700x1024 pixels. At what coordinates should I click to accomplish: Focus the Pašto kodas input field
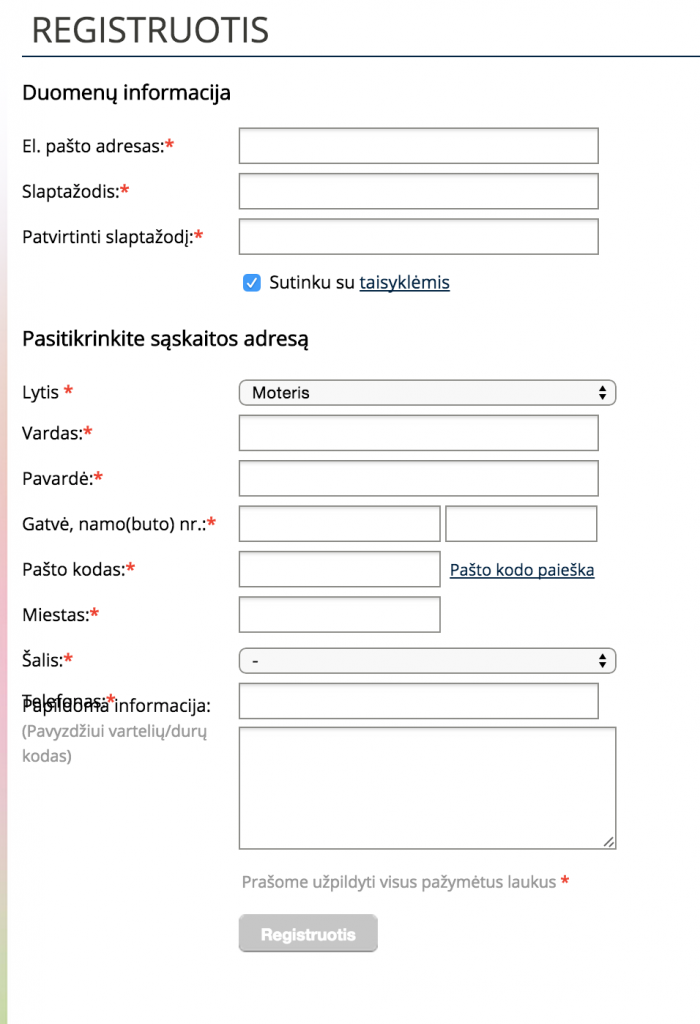(339, 569)
